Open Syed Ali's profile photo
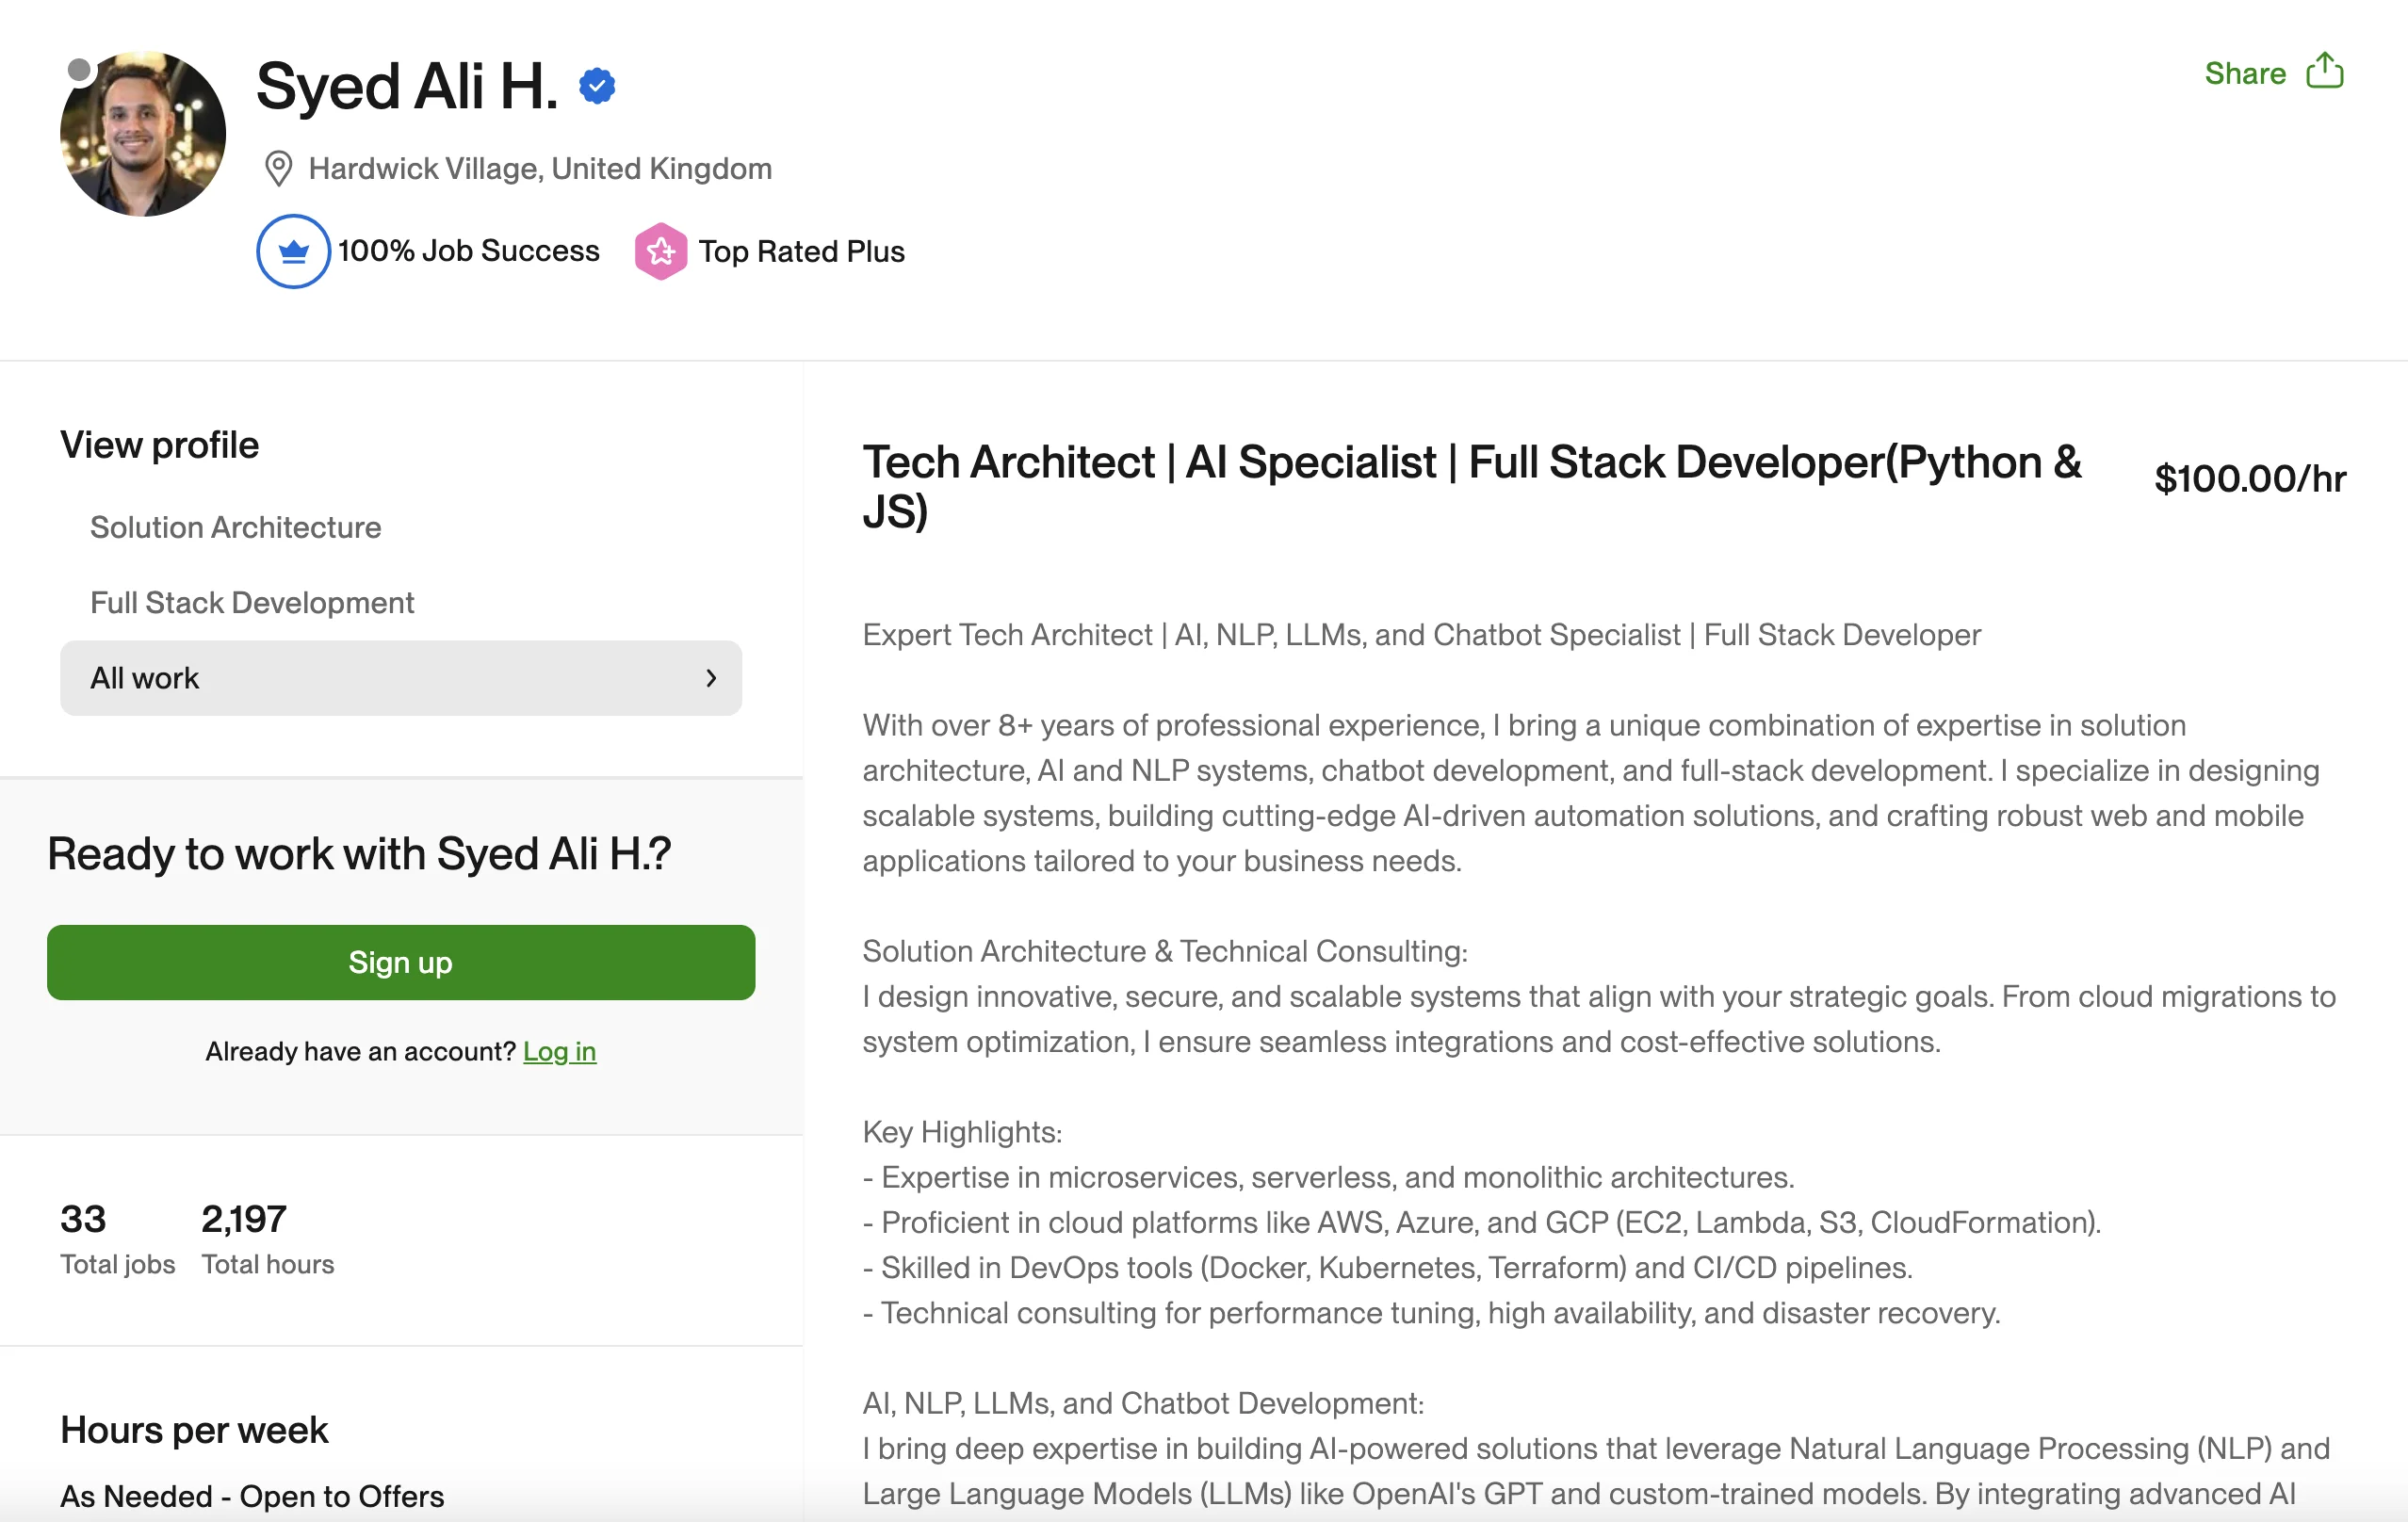 tap(143, 134)
